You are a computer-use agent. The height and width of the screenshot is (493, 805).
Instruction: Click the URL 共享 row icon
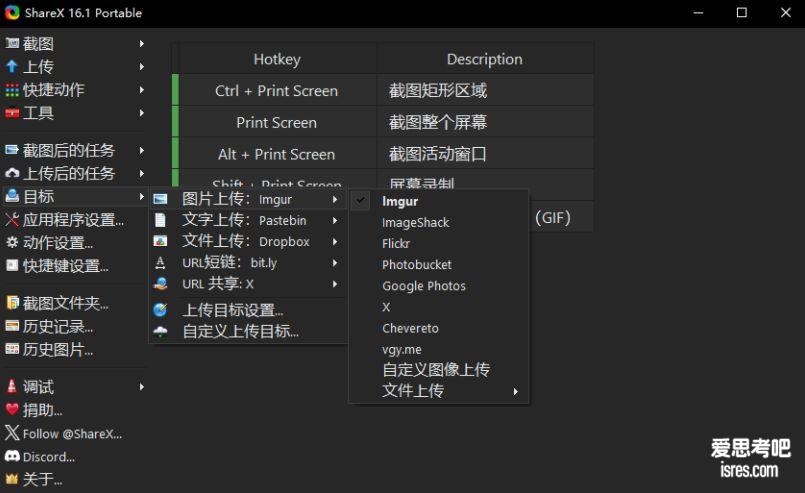[160, 283]
